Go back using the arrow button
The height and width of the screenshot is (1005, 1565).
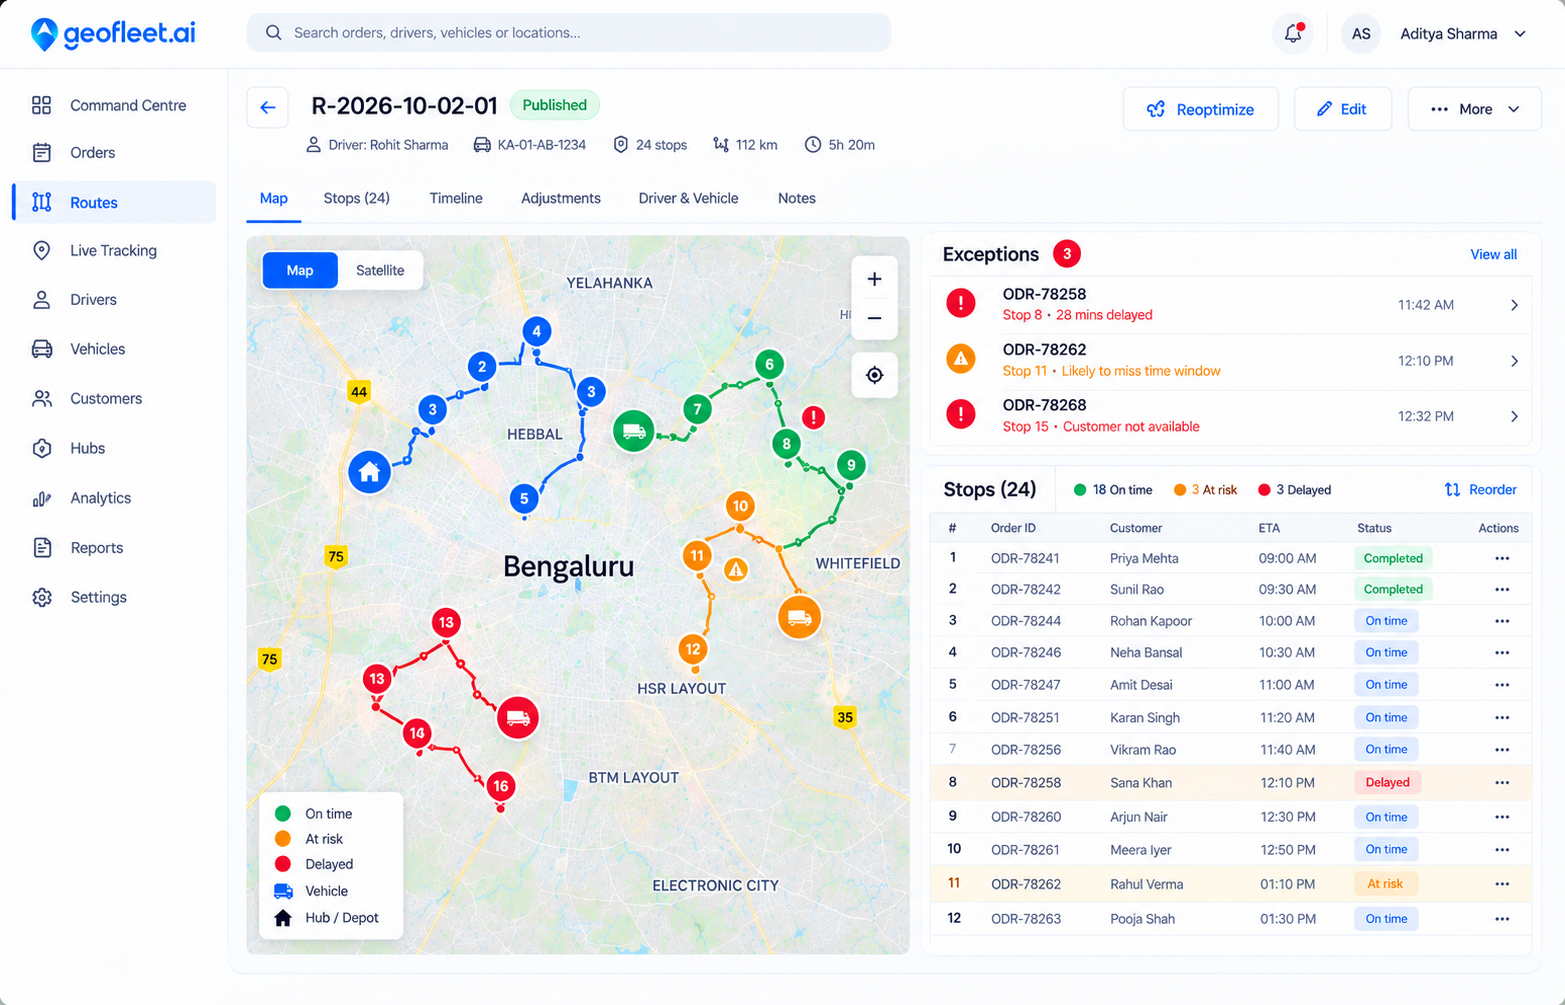pos(268,108)
